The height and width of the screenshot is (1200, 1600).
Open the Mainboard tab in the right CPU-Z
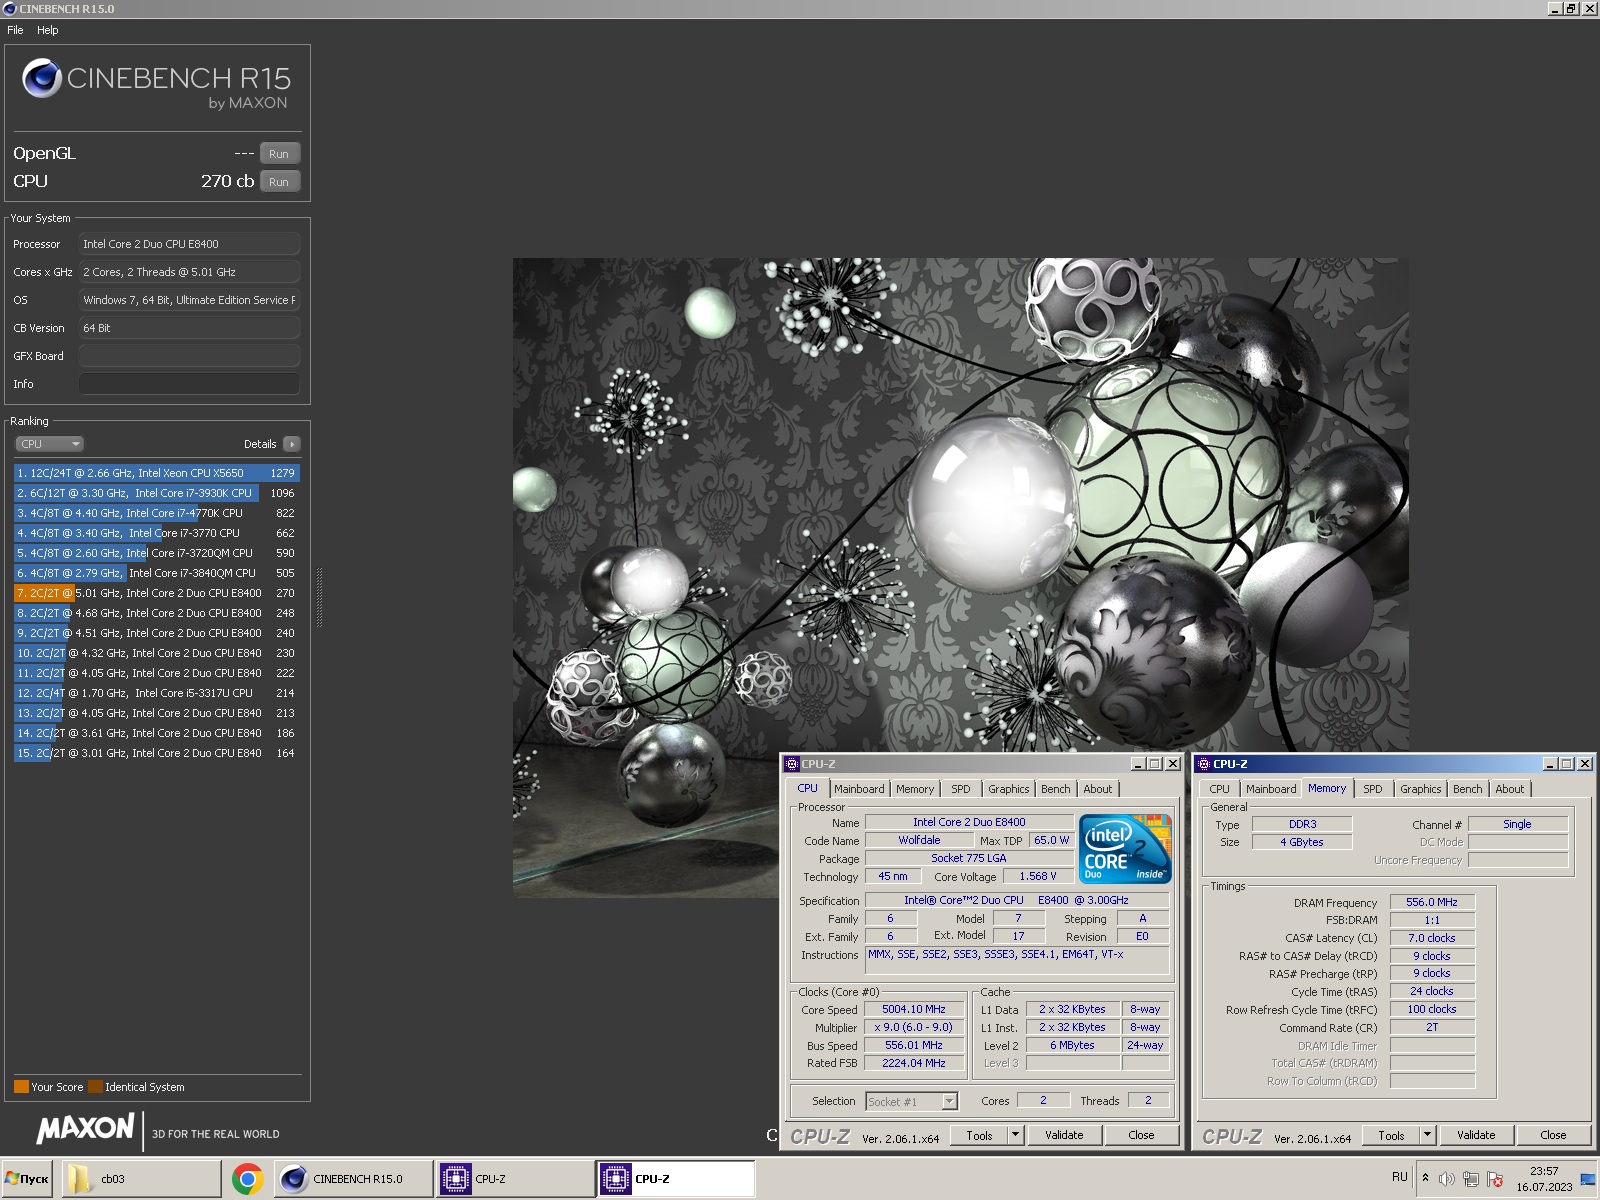coord(1271,789)
